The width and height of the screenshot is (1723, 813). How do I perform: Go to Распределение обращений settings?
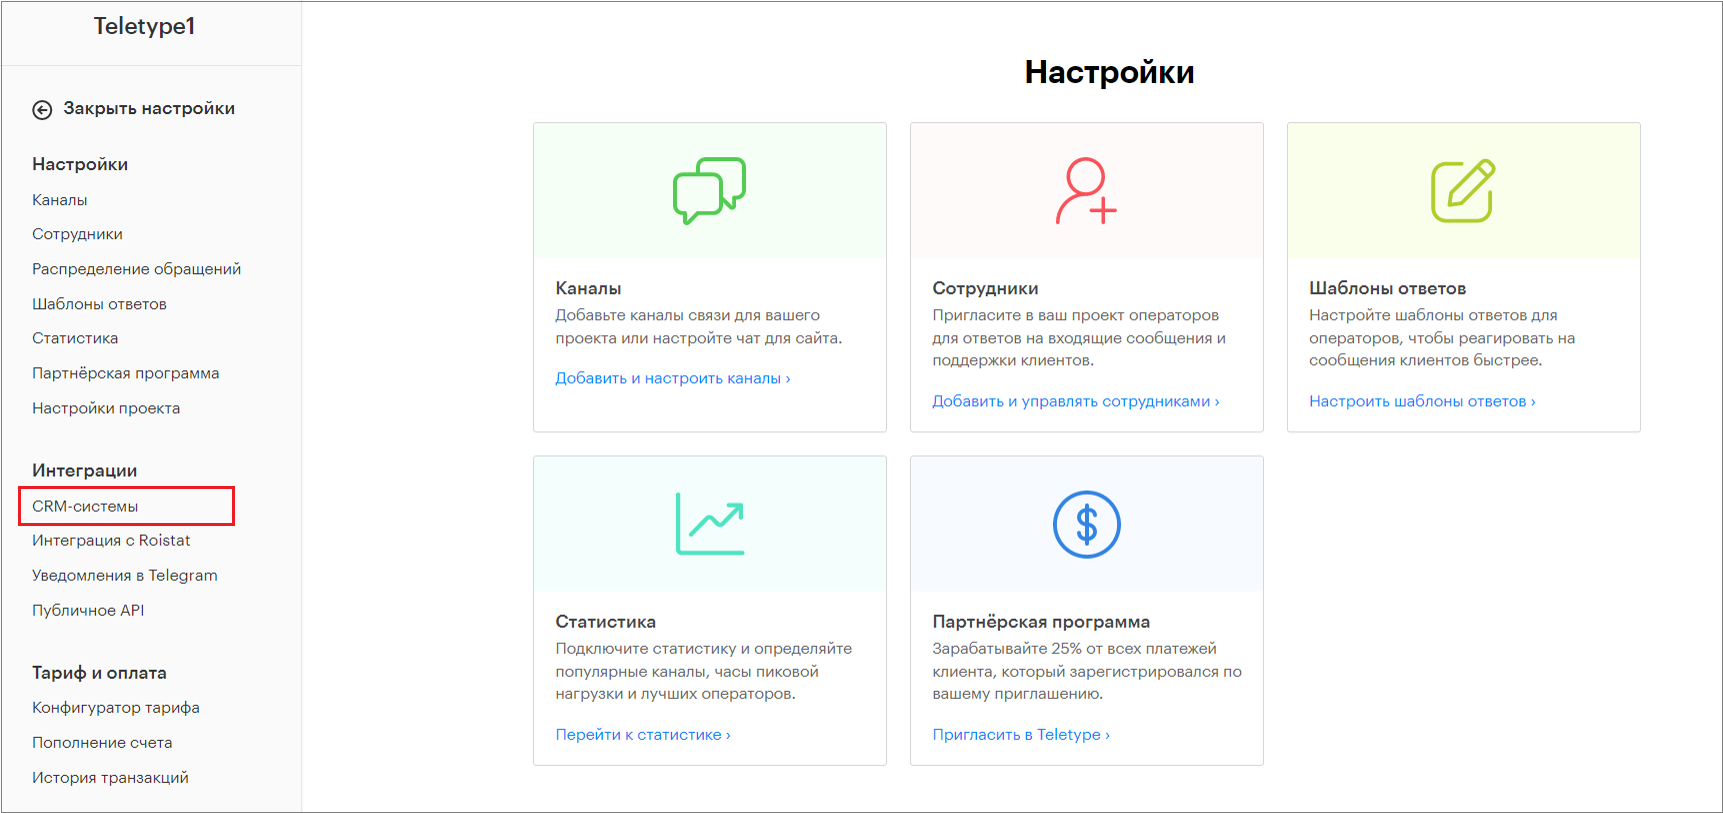pos(136,269)
